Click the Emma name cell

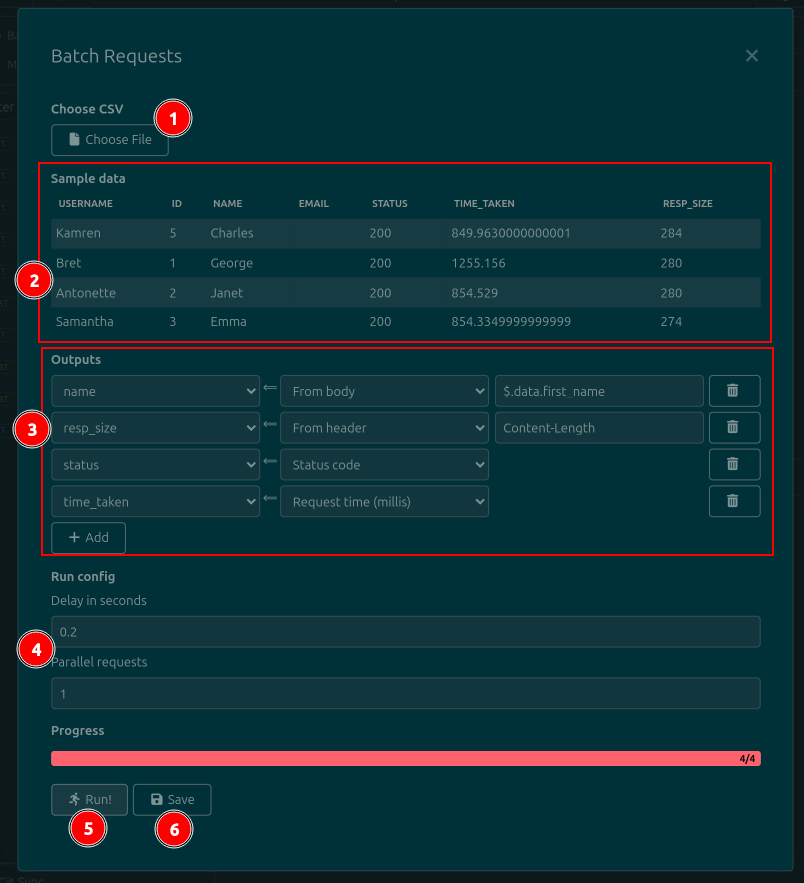pos(228,322)
